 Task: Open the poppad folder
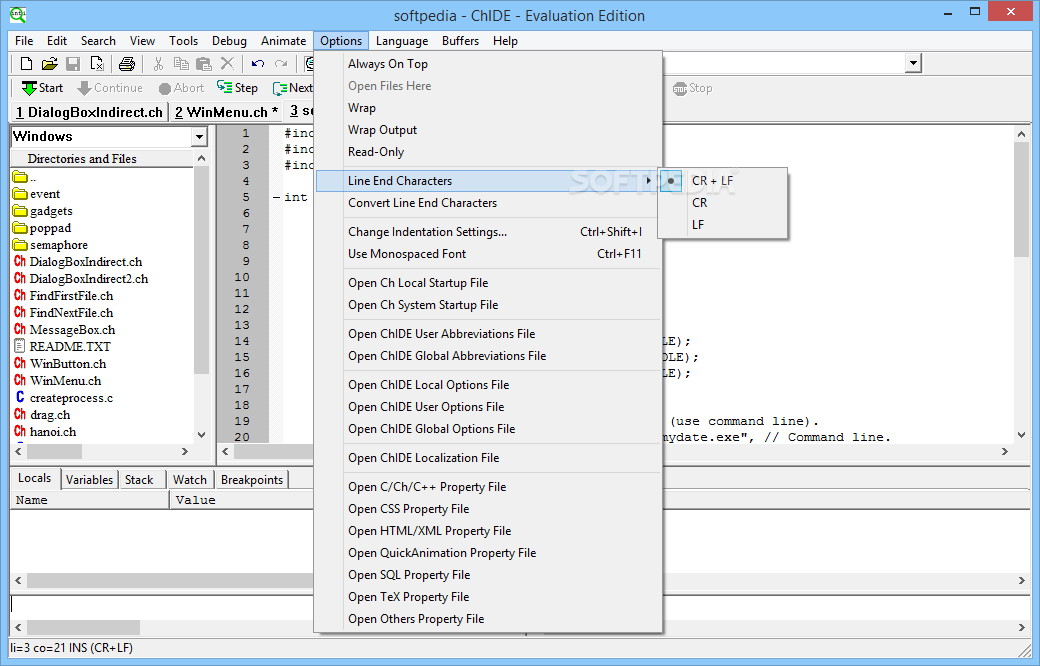pyautogui.click(x=42, y=228)
